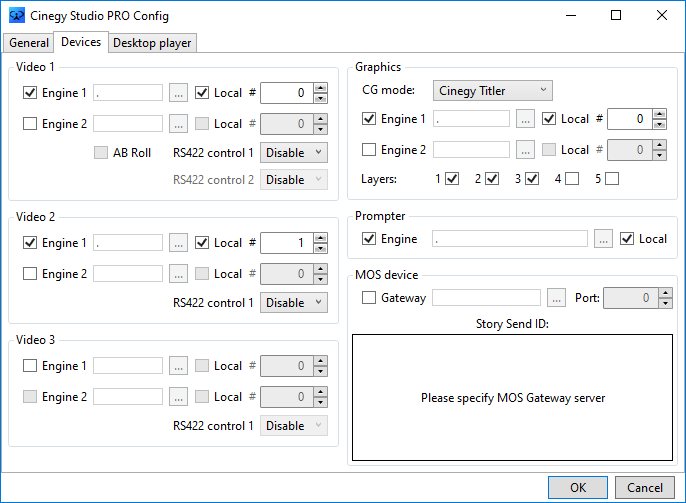Enable the MOS Gateway checkbox

369,297
